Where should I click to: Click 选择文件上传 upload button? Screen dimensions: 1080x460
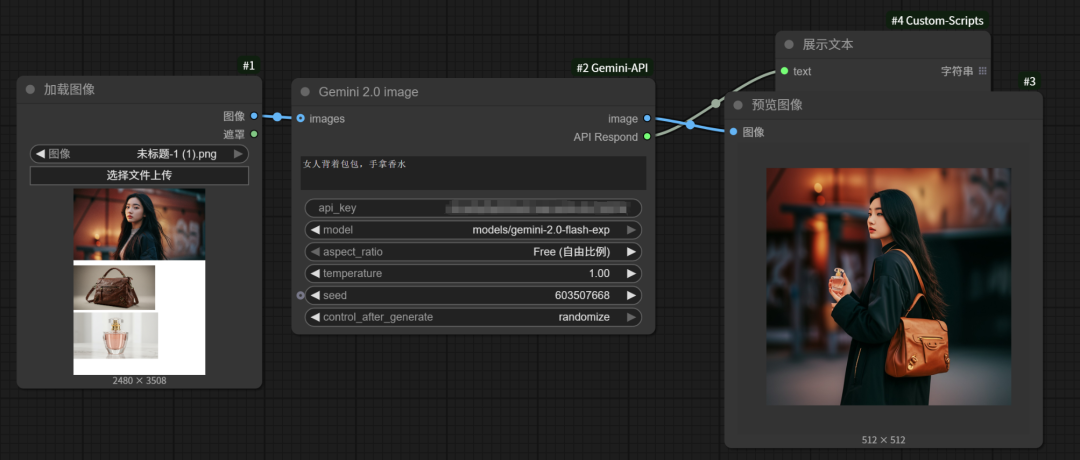(x=139, y=176)
